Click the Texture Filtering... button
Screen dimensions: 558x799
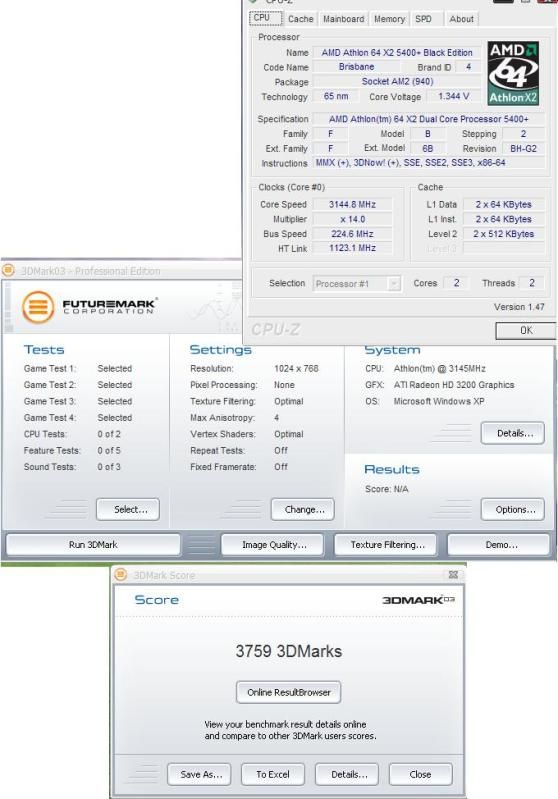[386, 545]
